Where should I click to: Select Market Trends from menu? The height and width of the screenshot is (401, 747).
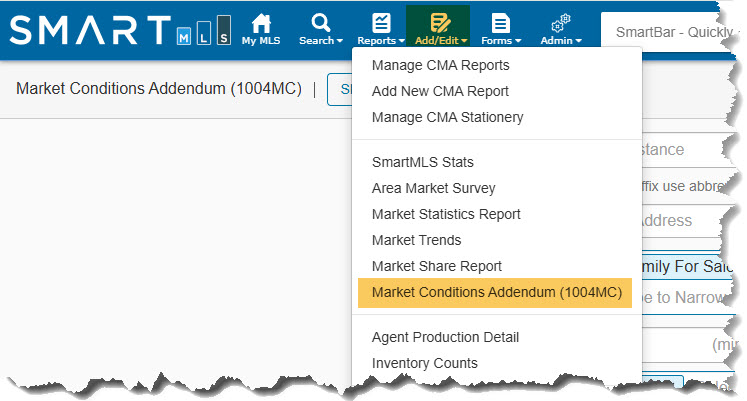pyautogui.click(x=416, y=240)
